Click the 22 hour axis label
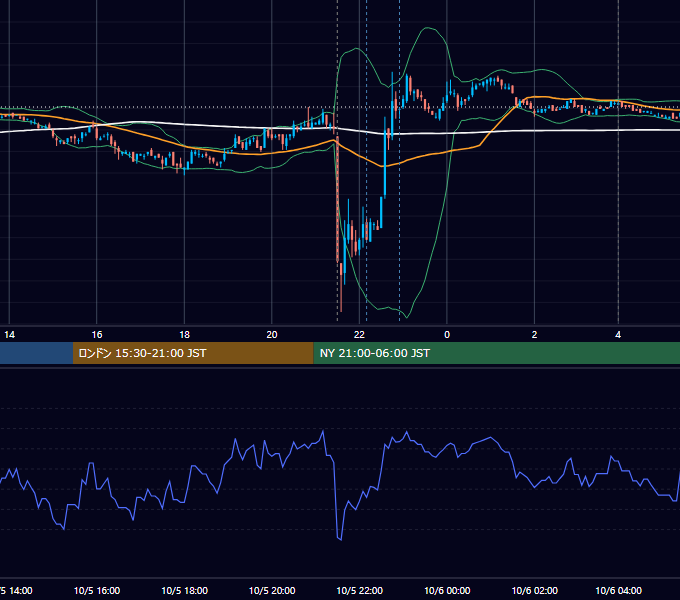The height and width of the screenshot is (600, 680). tap(359, 335)
